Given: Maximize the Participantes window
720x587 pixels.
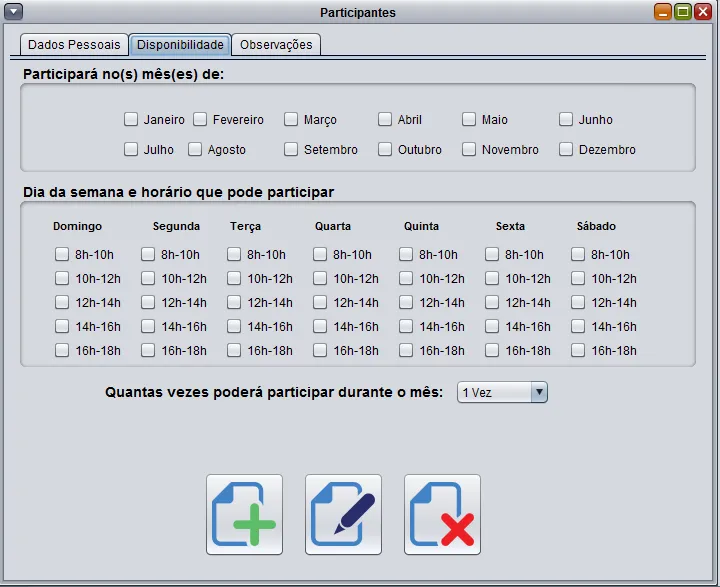Looking at the screenshot, I should point(683,11).
